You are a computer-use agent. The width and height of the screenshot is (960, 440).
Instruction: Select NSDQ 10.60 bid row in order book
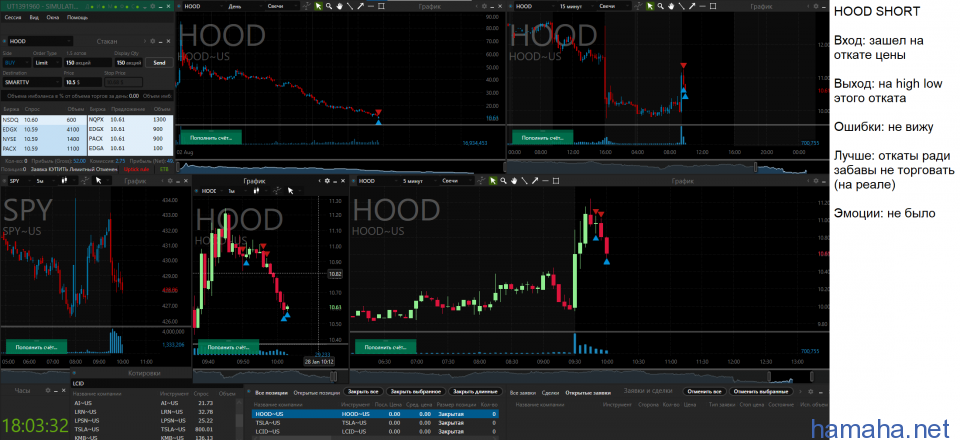point(43,120)
